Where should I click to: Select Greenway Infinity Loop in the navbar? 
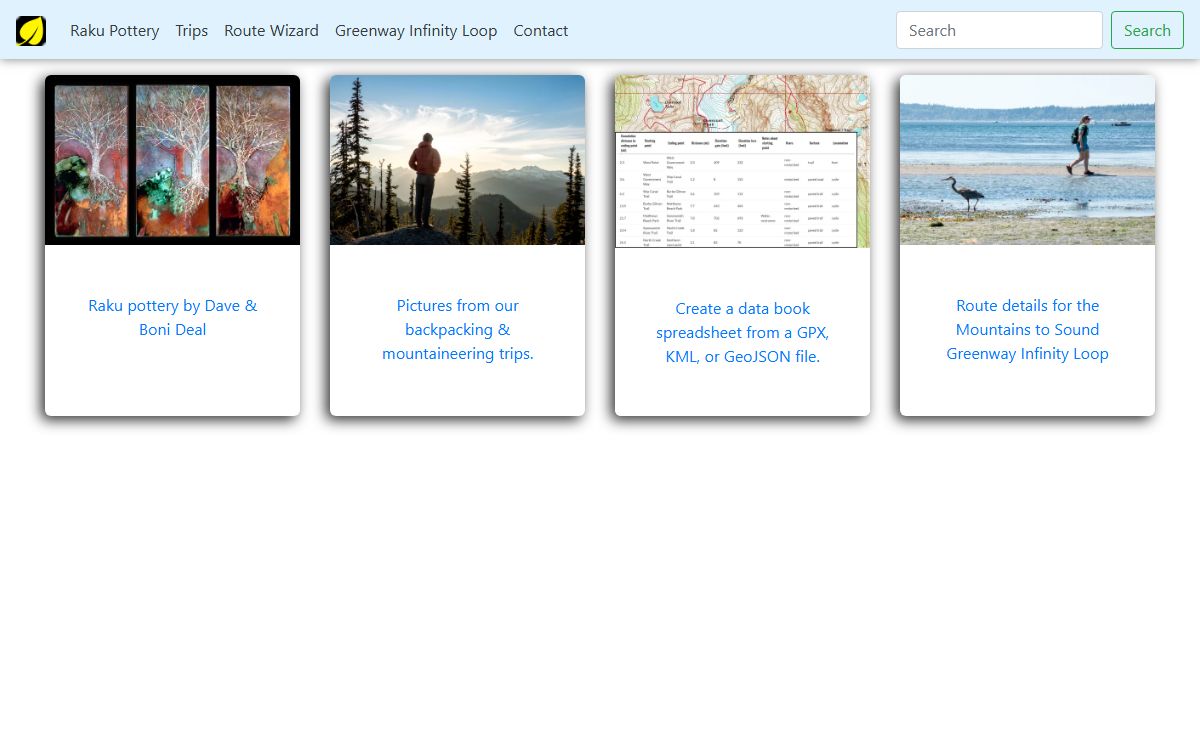point(416,31)
